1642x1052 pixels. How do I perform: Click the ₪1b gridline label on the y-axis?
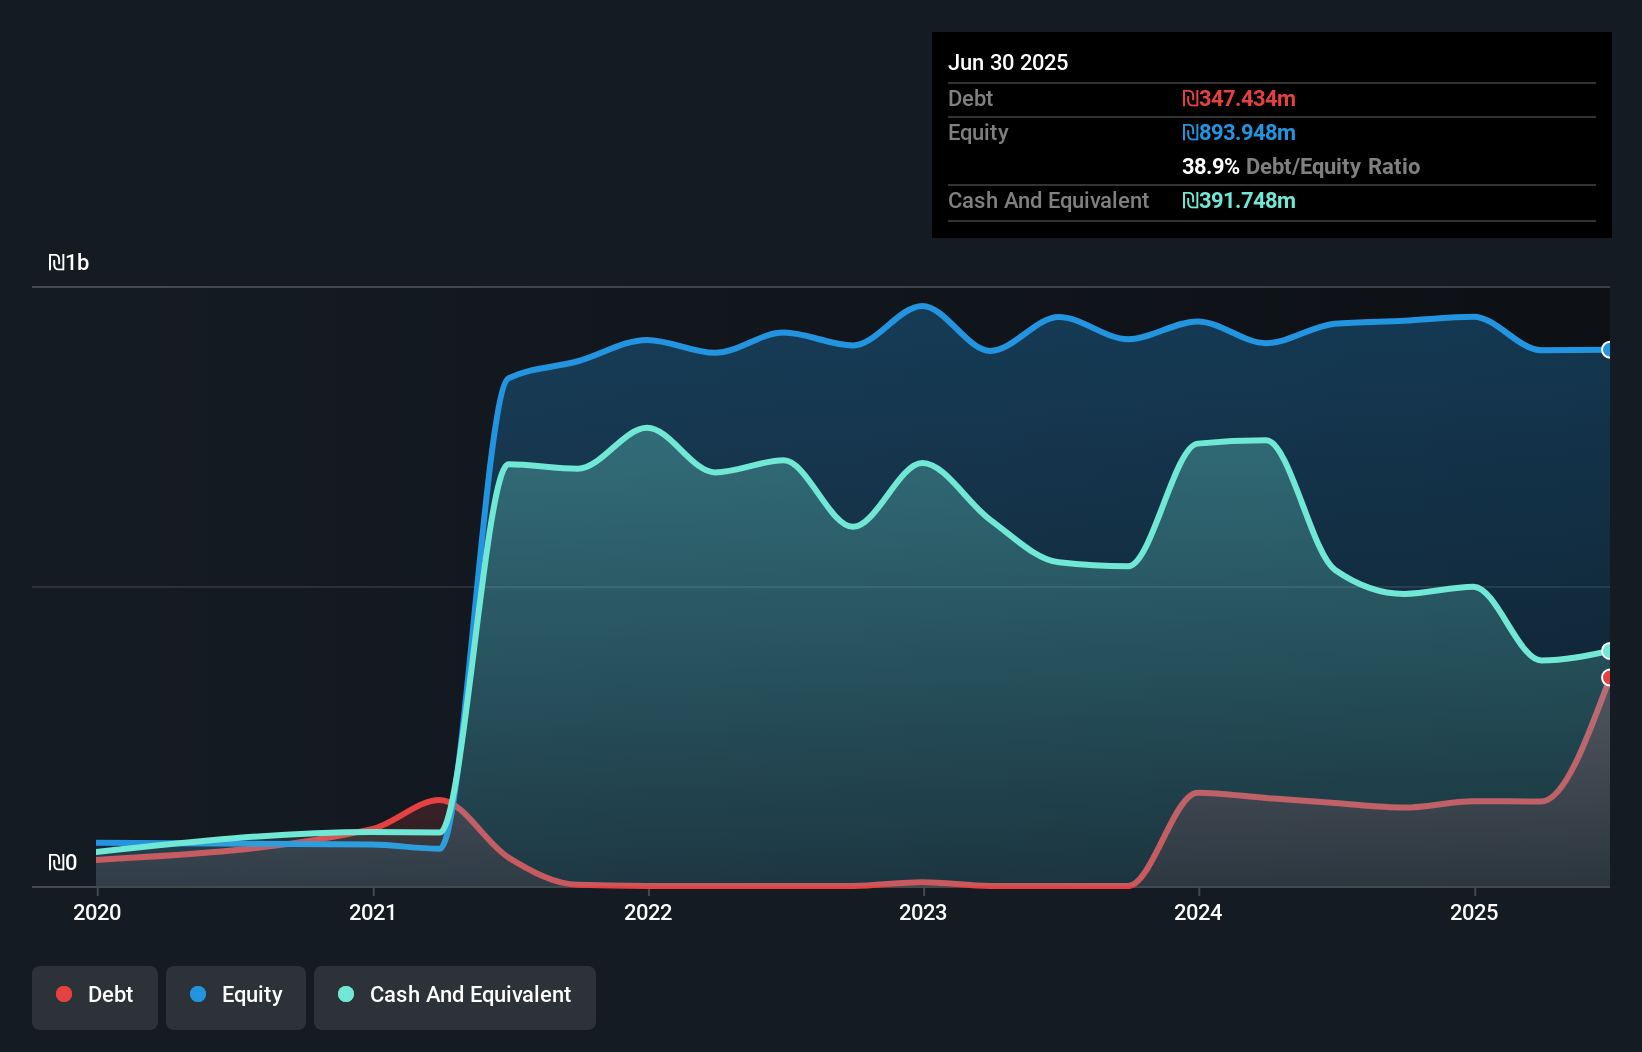point(70,262)
